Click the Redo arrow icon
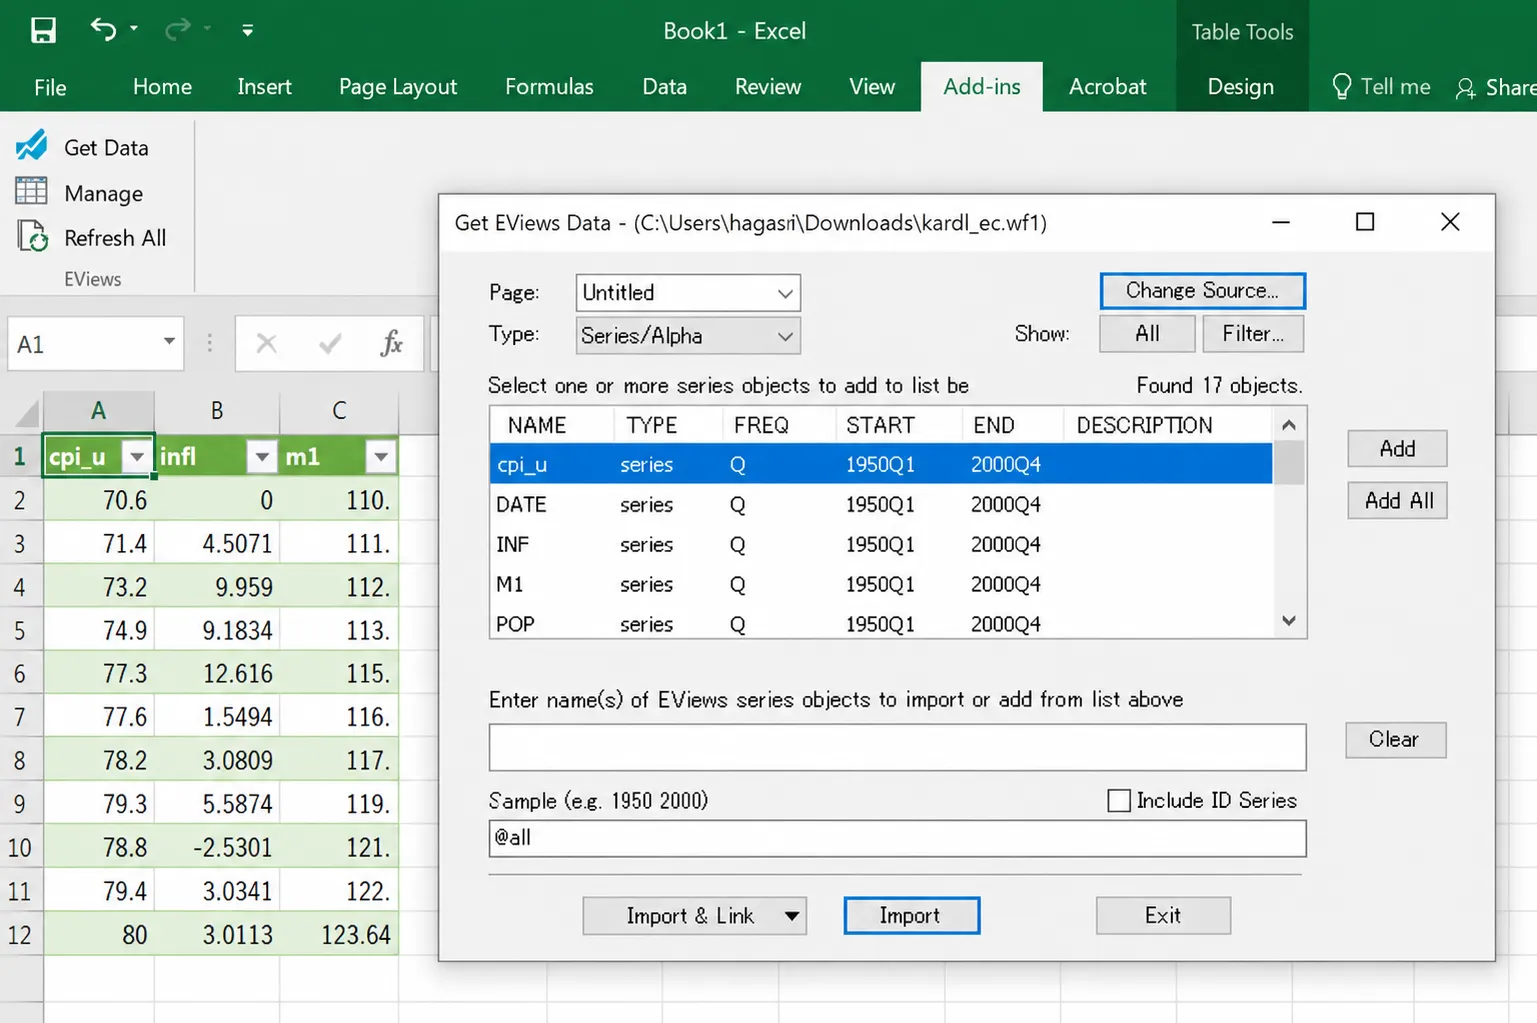1537x1023 pixels. tap(177, 29)
